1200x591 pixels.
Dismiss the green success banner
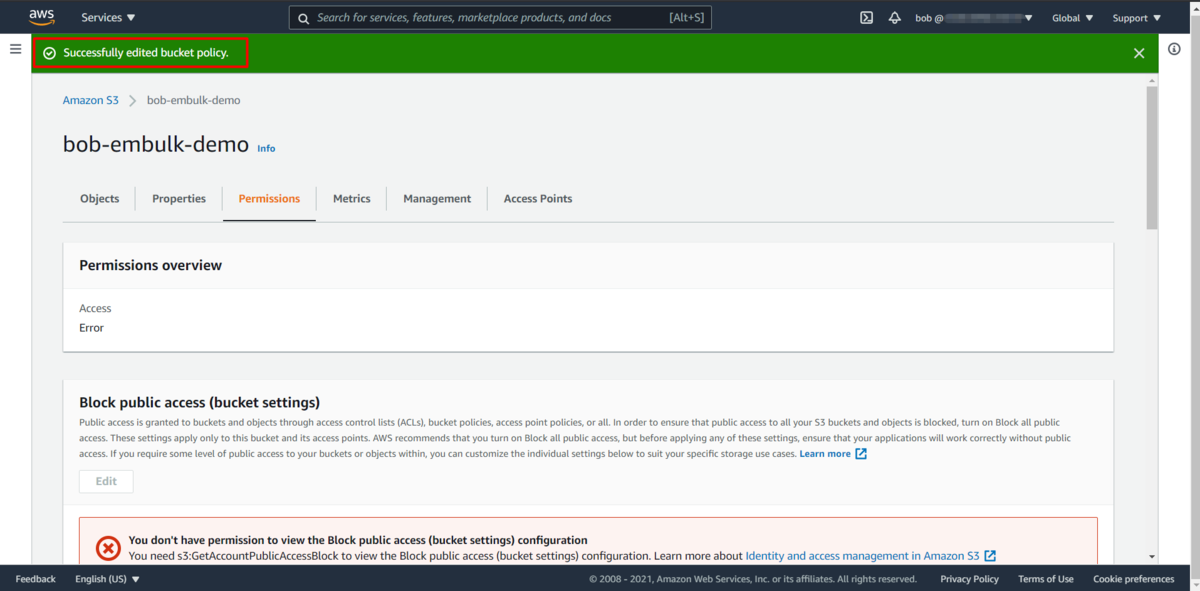[1139, 53]
